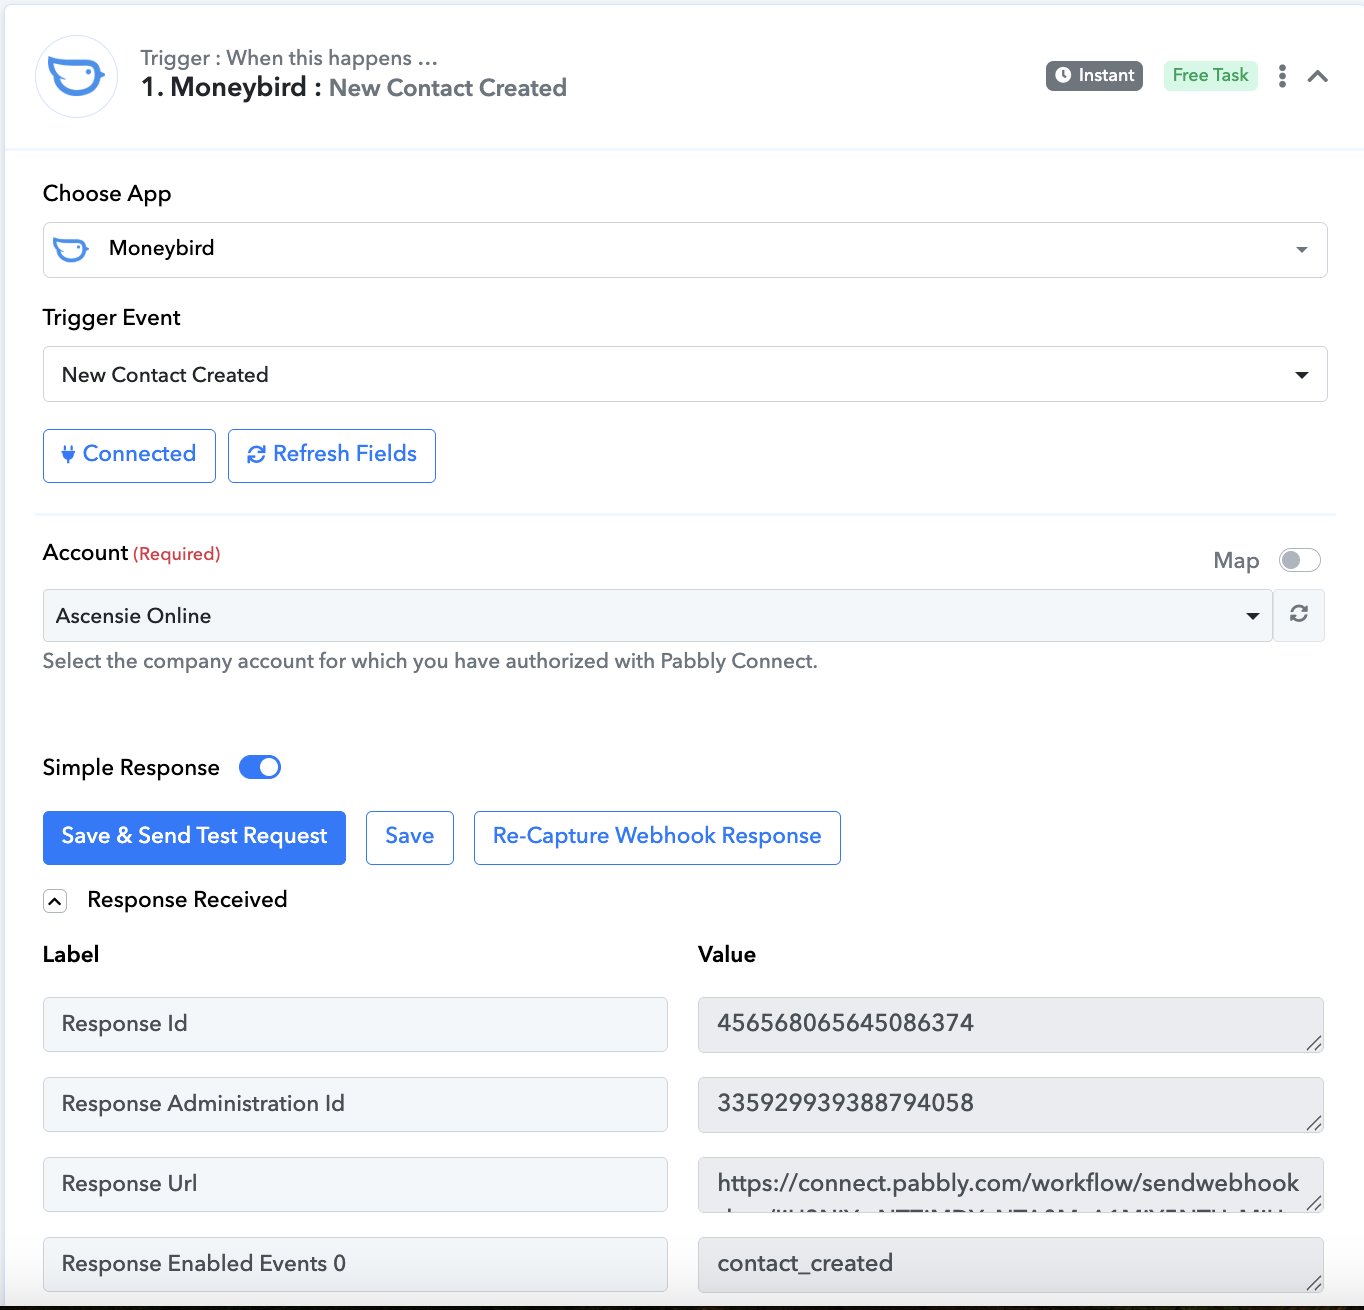Screen dimensions: 1364x1310
Task: Click the Instant clock badge
Action: coord(1094,76)
